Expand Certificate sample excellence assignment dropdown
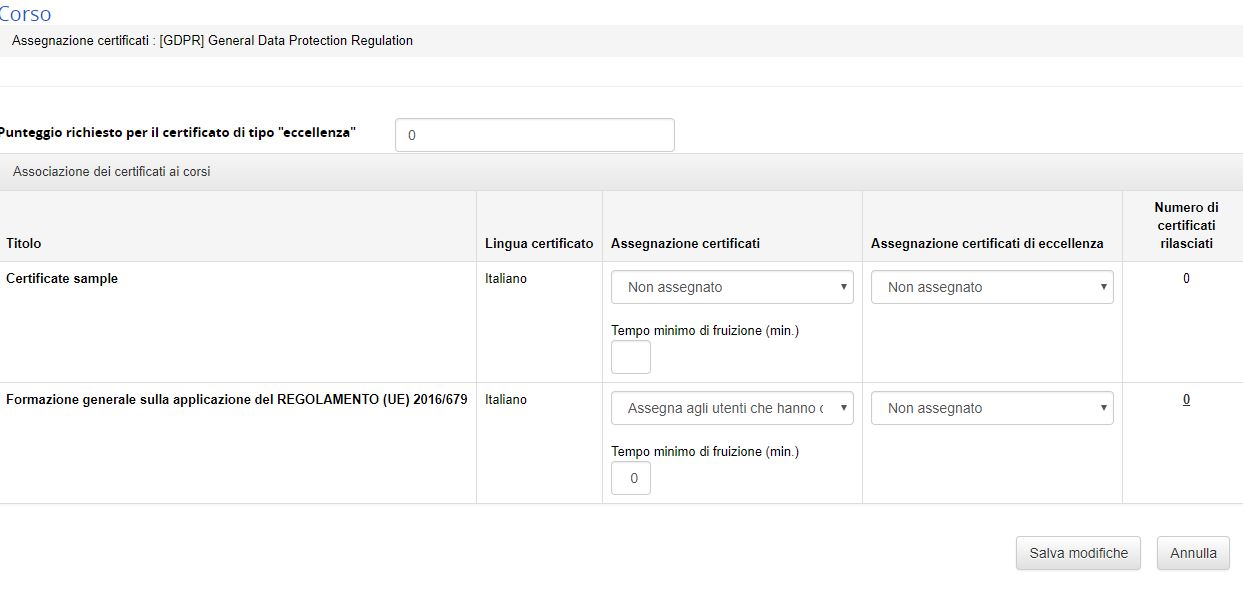Image resolution: width=1243 pixels, height=589 pixels. click(x=992, y=287)
